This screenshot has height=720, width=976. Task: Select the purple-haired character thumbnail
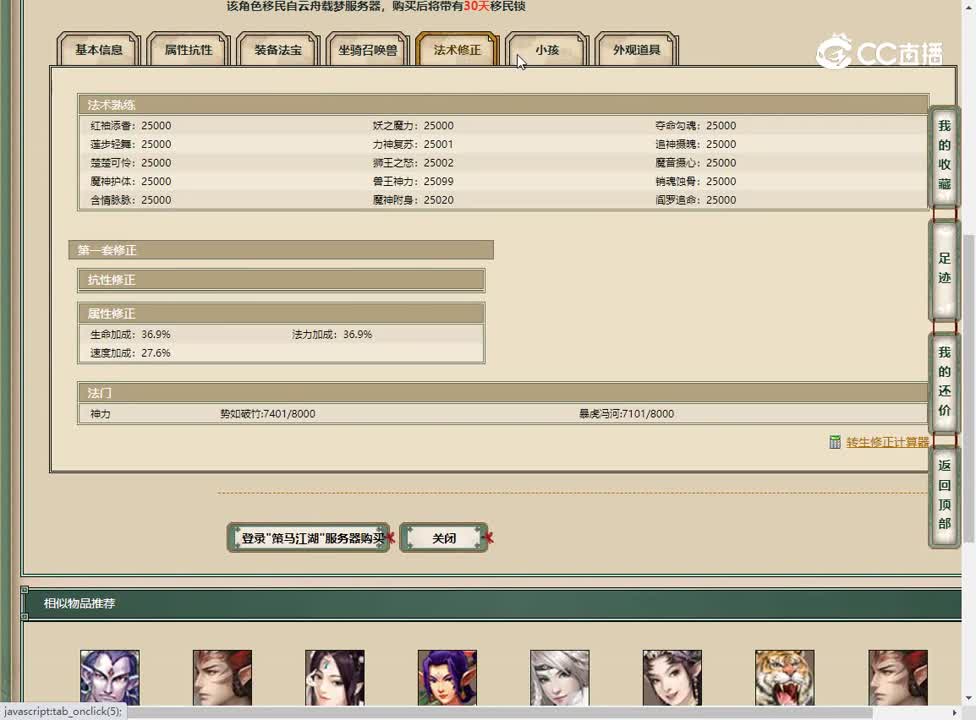pos(447,677)
